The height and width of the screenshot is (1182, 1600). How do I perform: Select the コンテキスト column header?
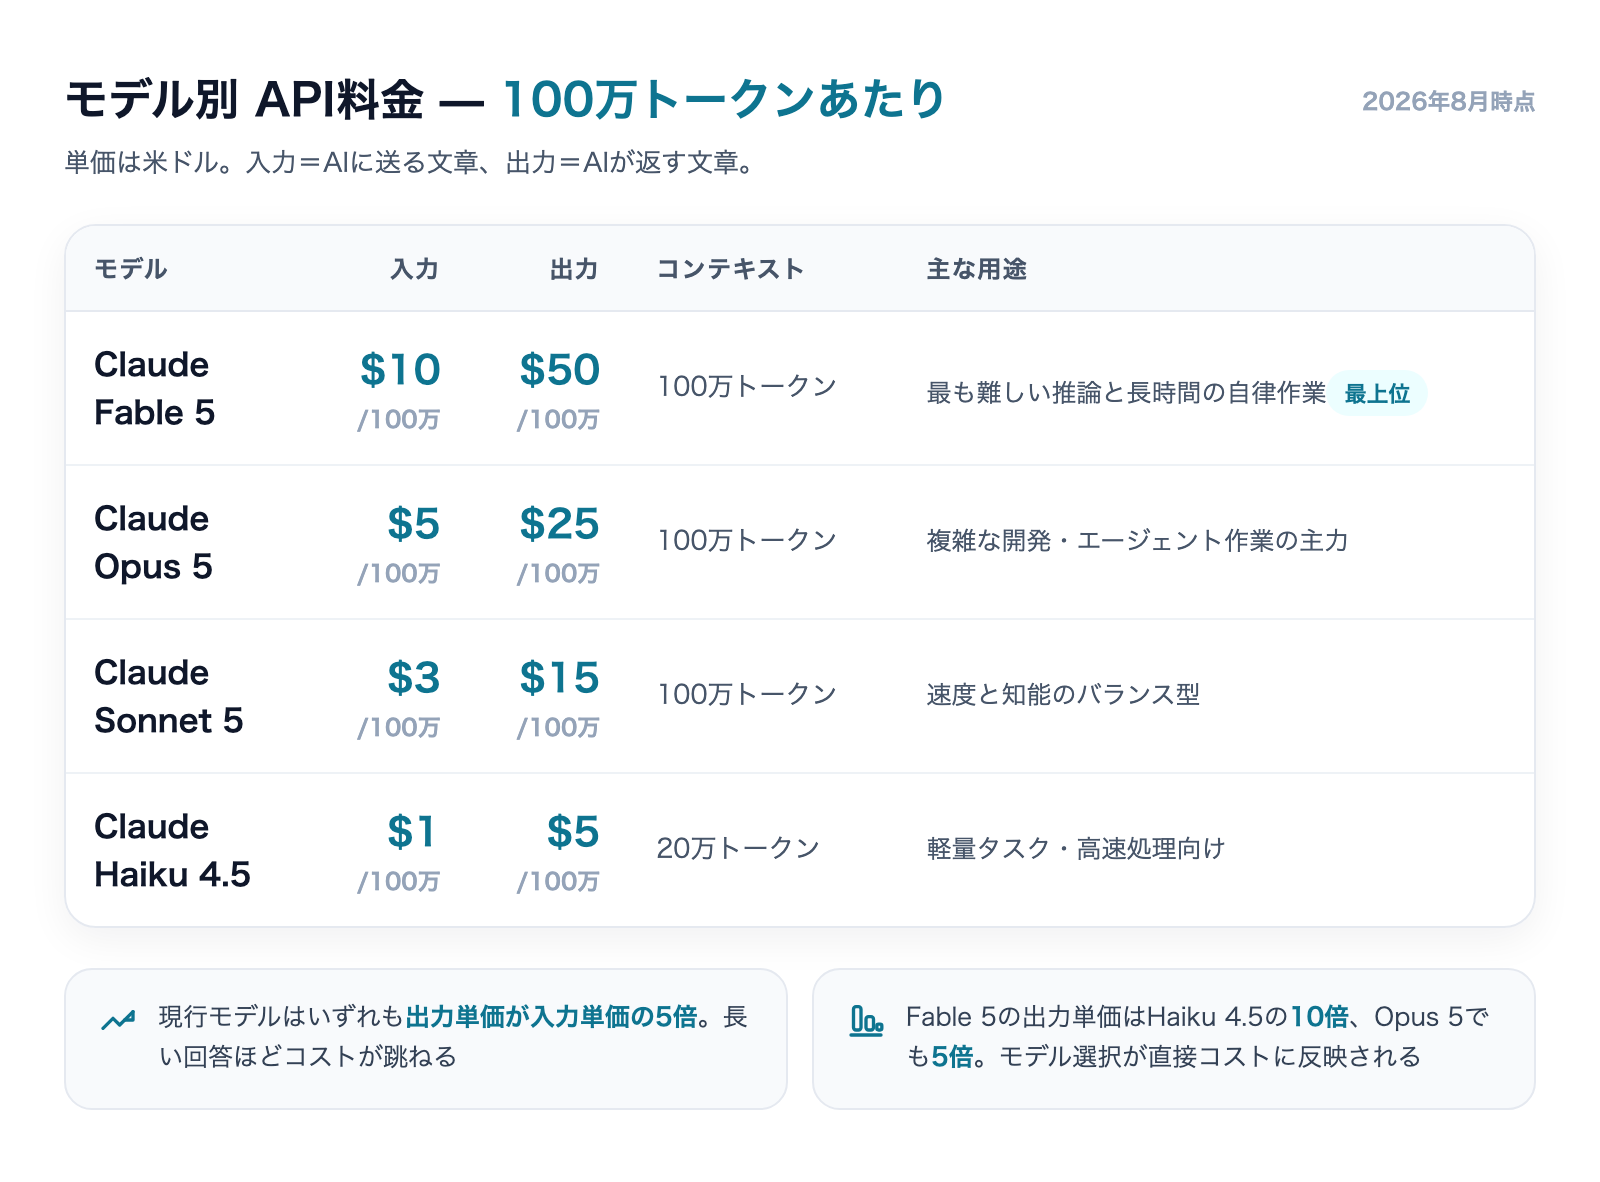(730, 269)
